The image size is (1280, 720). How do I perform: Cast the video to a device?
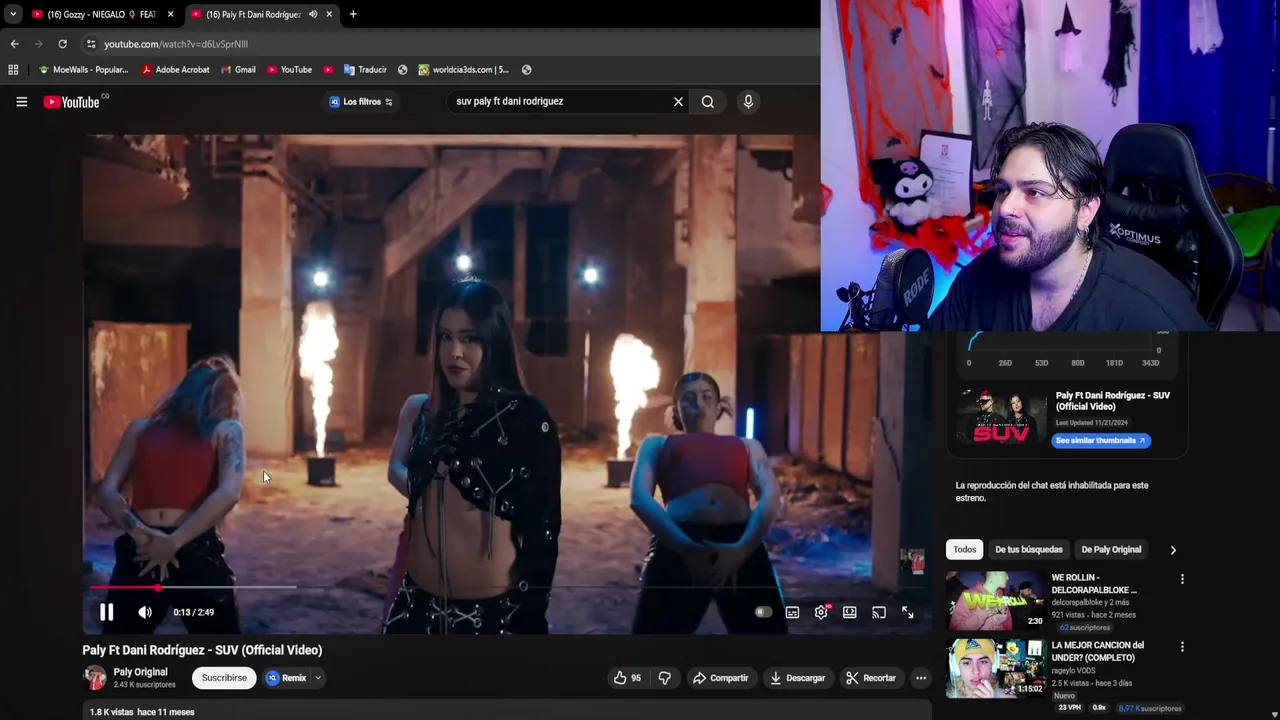click(879, 612)
